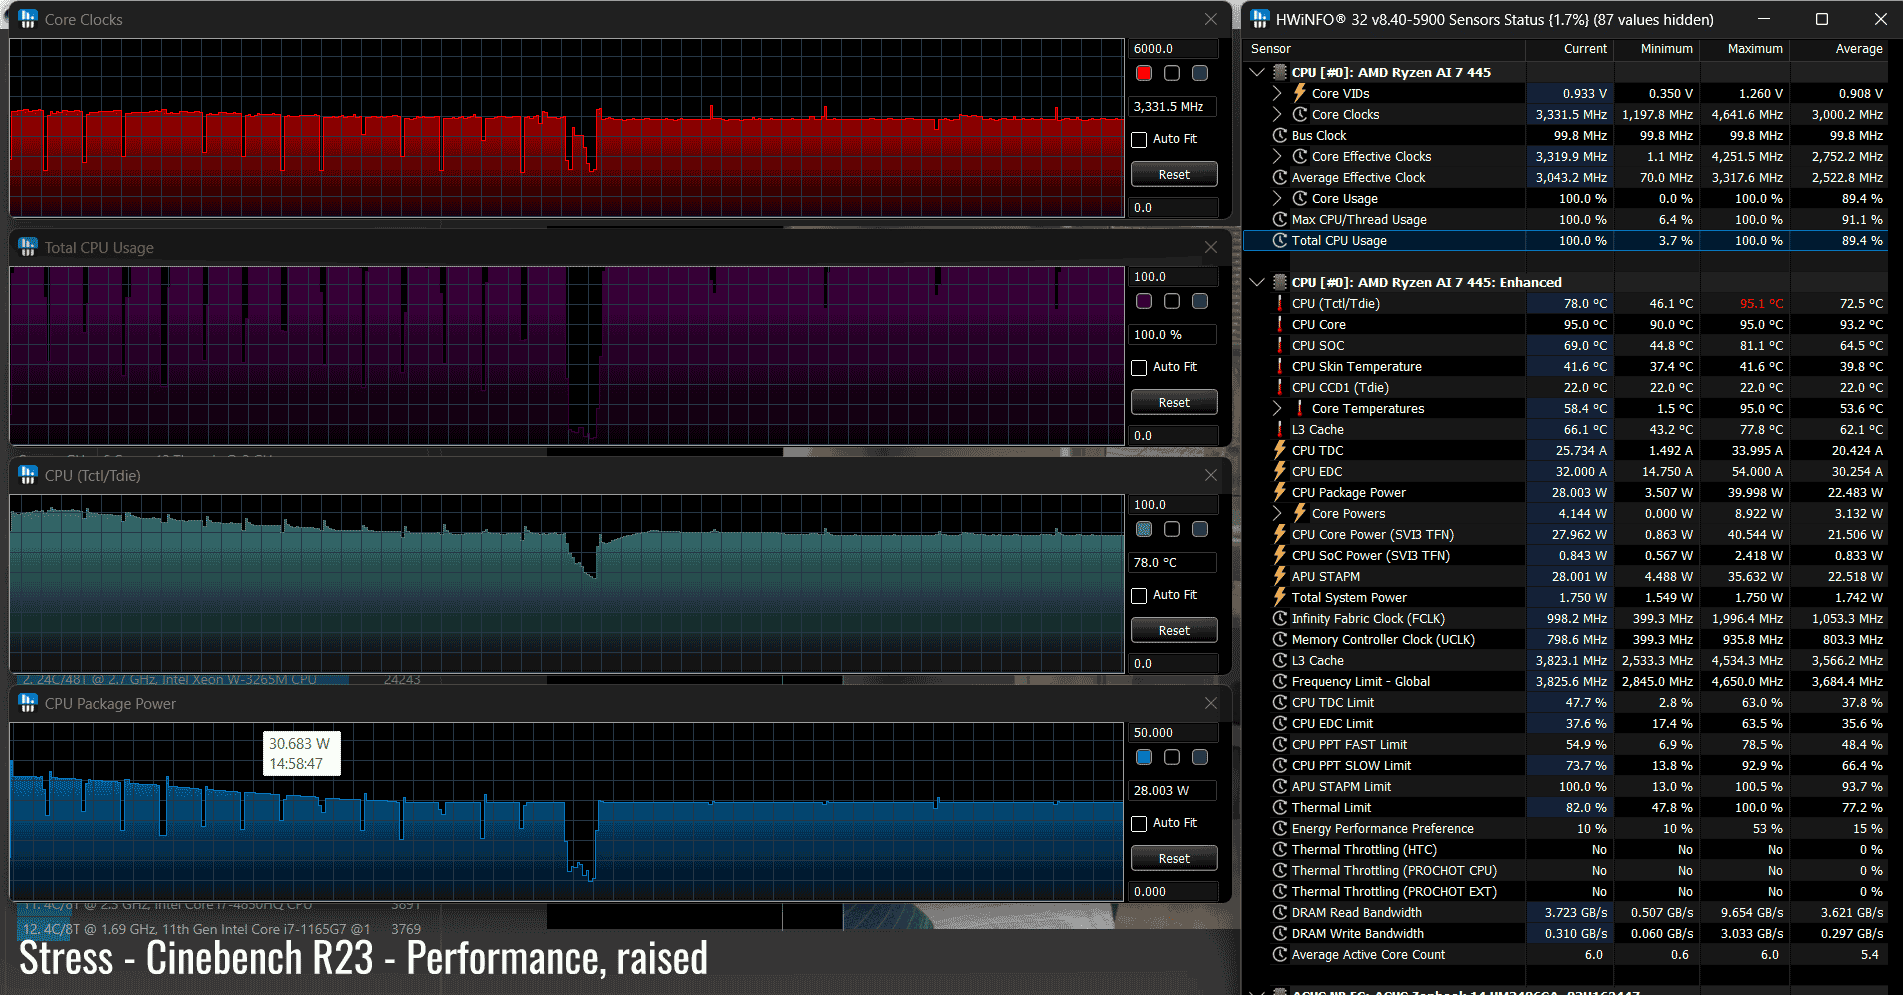Screen dimensions: 1903x995
Task: Expand the Core Clocks sensor row
Action: pos(1277,114)
